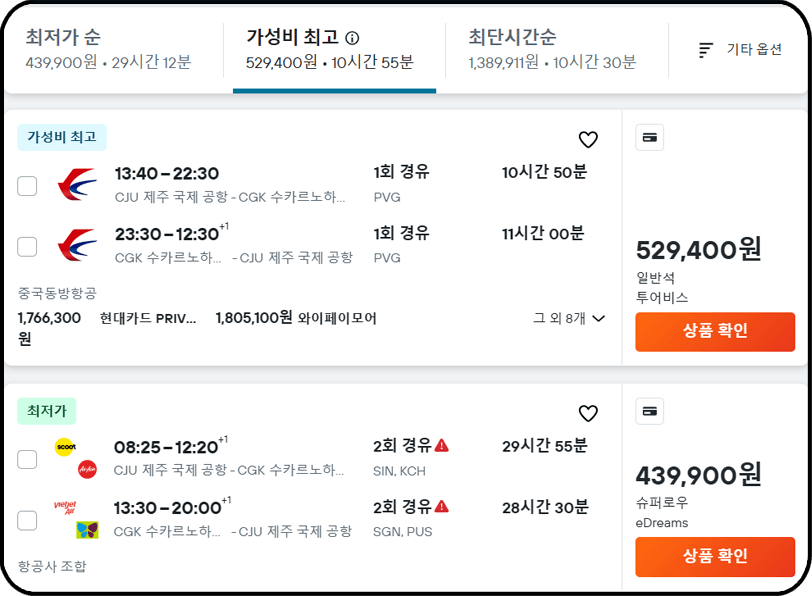Click the warning icon on the SGN, PUS layover
Image resolution: width=812 pixels, height=596 pixels.
tap(442, 506)
